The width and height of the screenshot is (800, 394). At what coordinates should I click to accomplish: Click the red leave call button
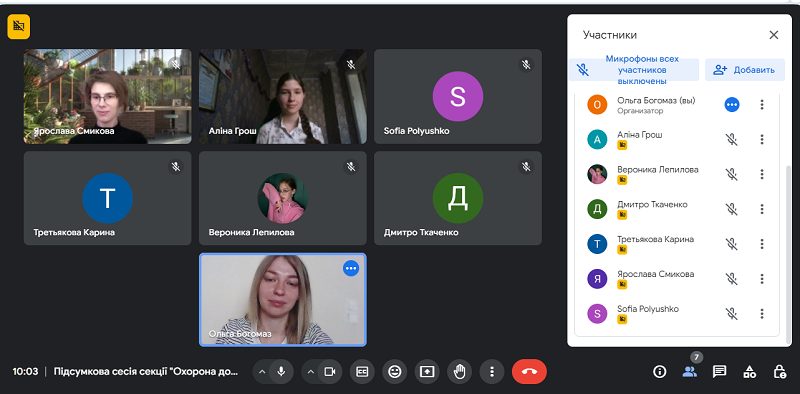(529, 372)
